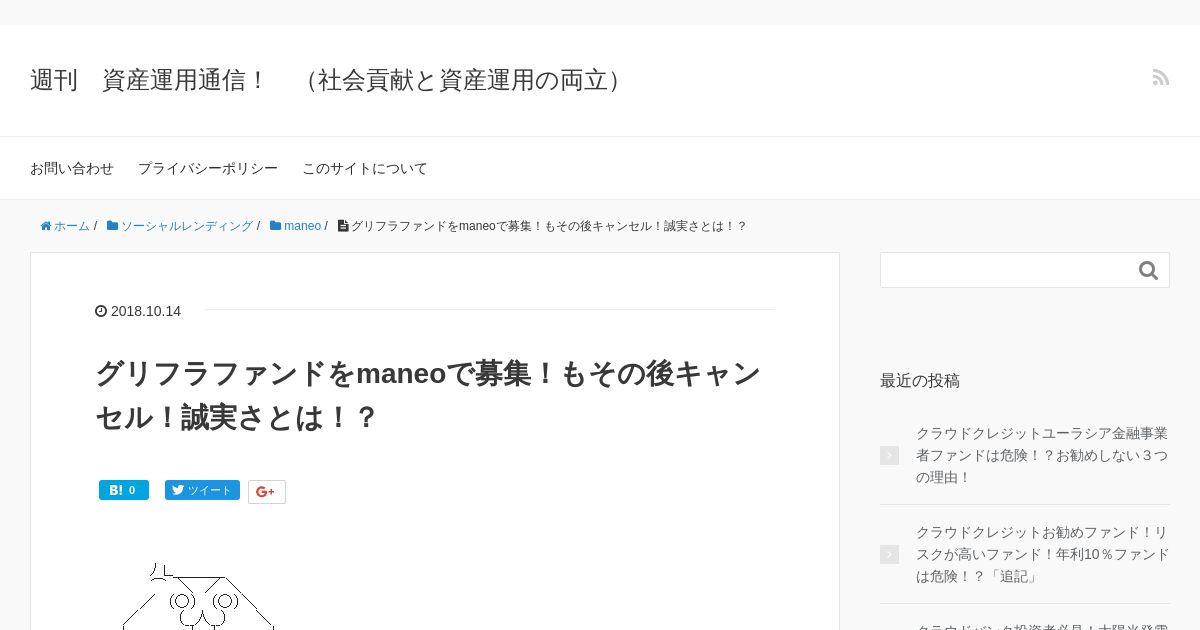
Task: Open maneo category breadcrumb
Action: tap(295, 226)
